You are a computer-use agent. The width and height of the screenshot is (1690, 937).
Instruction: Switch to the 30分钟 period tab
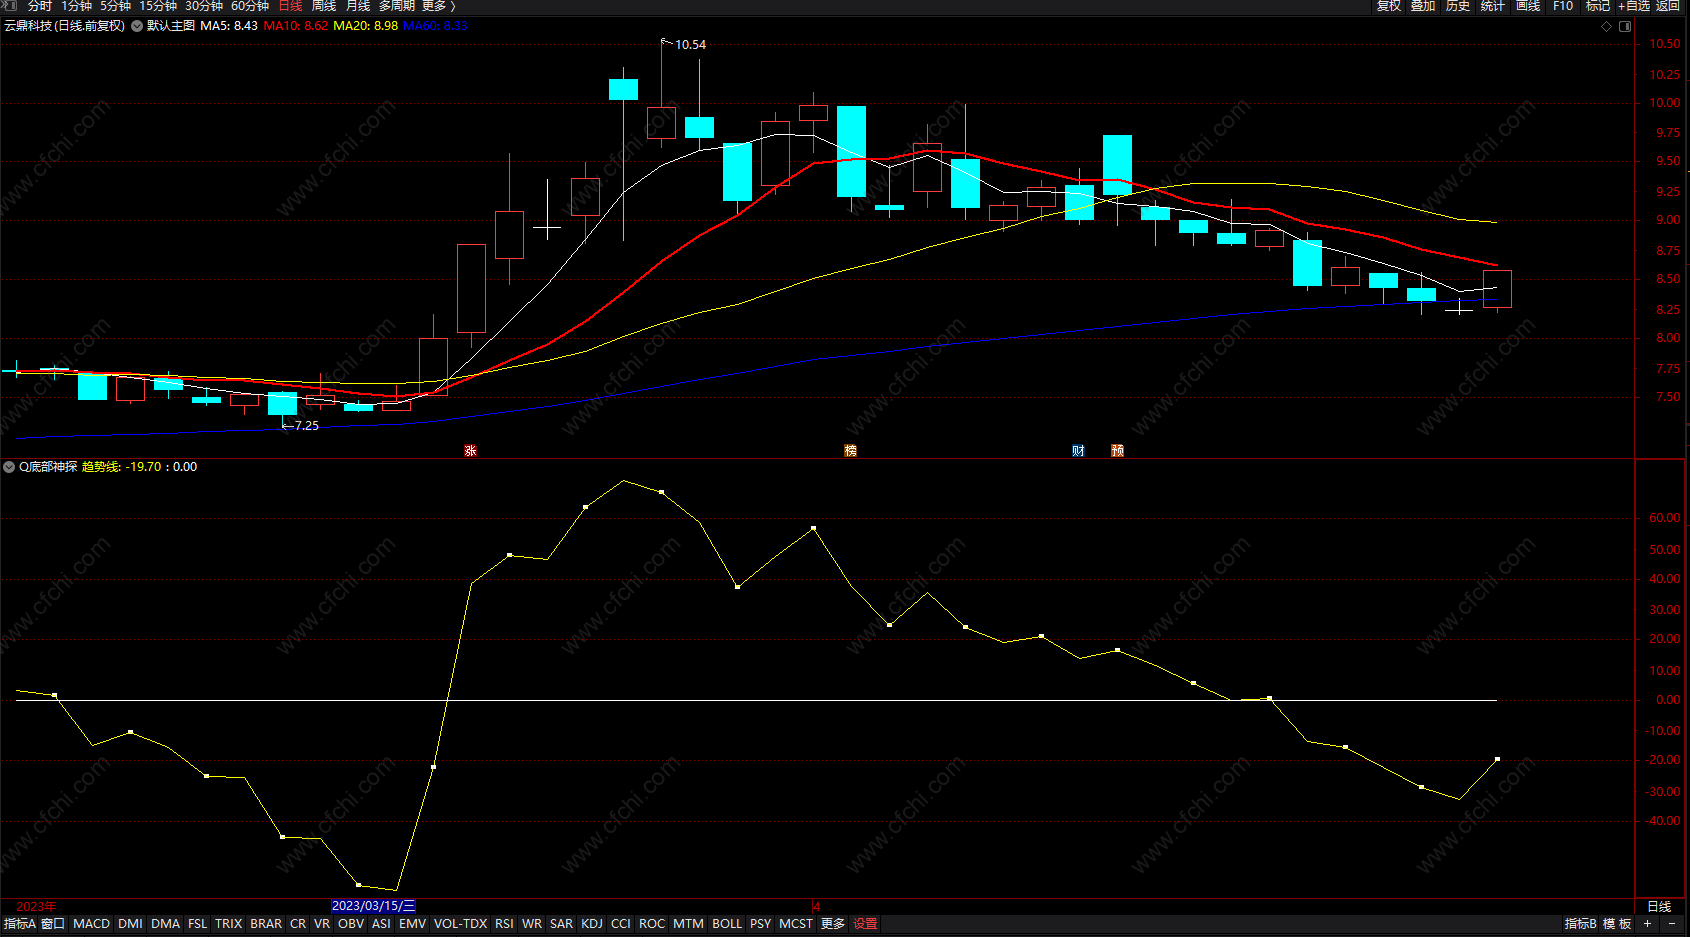click(204, 6)
